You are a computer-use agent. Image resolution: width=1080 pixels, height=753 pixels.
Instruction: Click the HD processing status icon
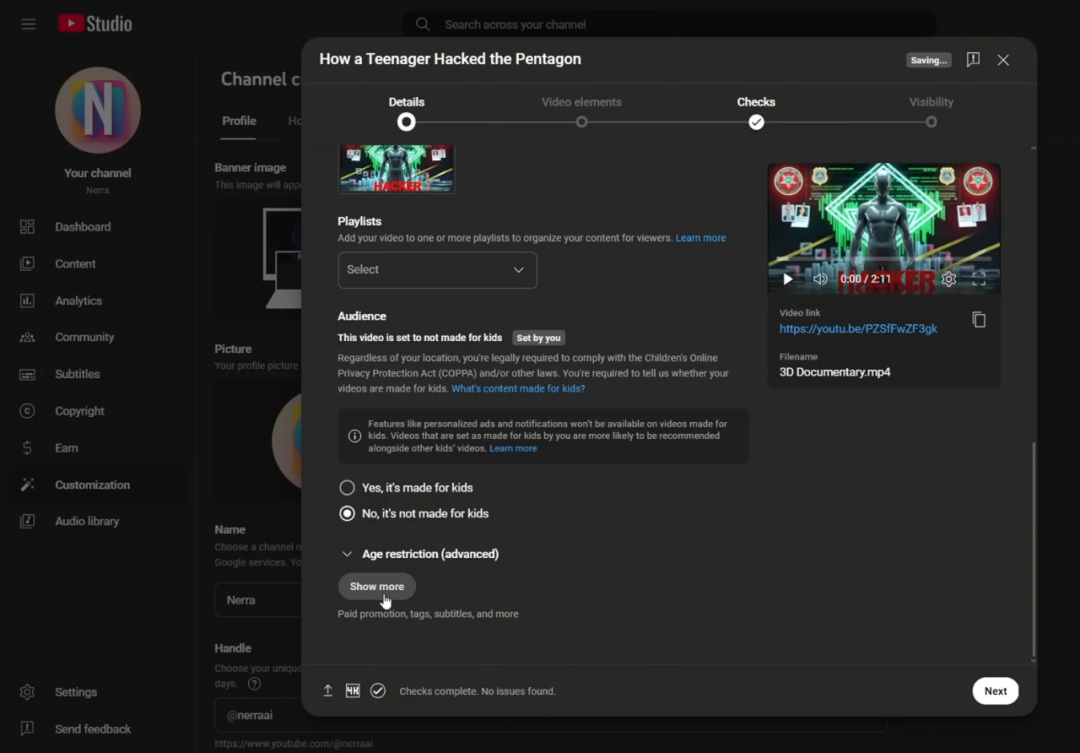pos(353,690)
